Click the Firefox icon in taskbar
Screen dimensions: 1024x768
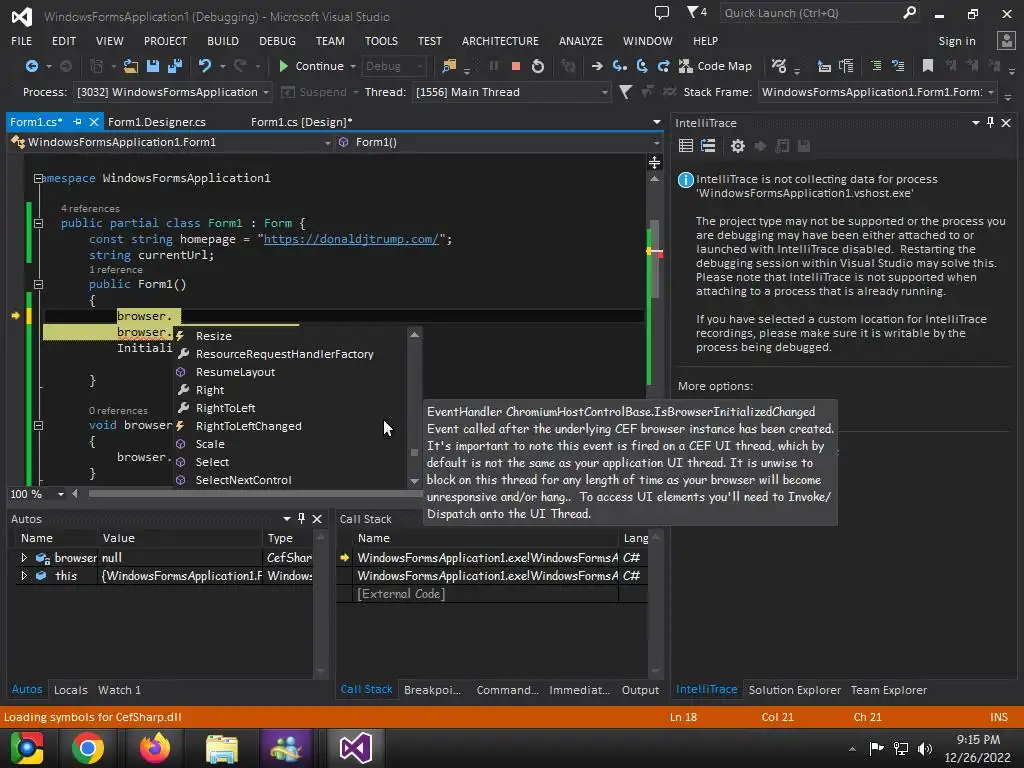point(155,748)
